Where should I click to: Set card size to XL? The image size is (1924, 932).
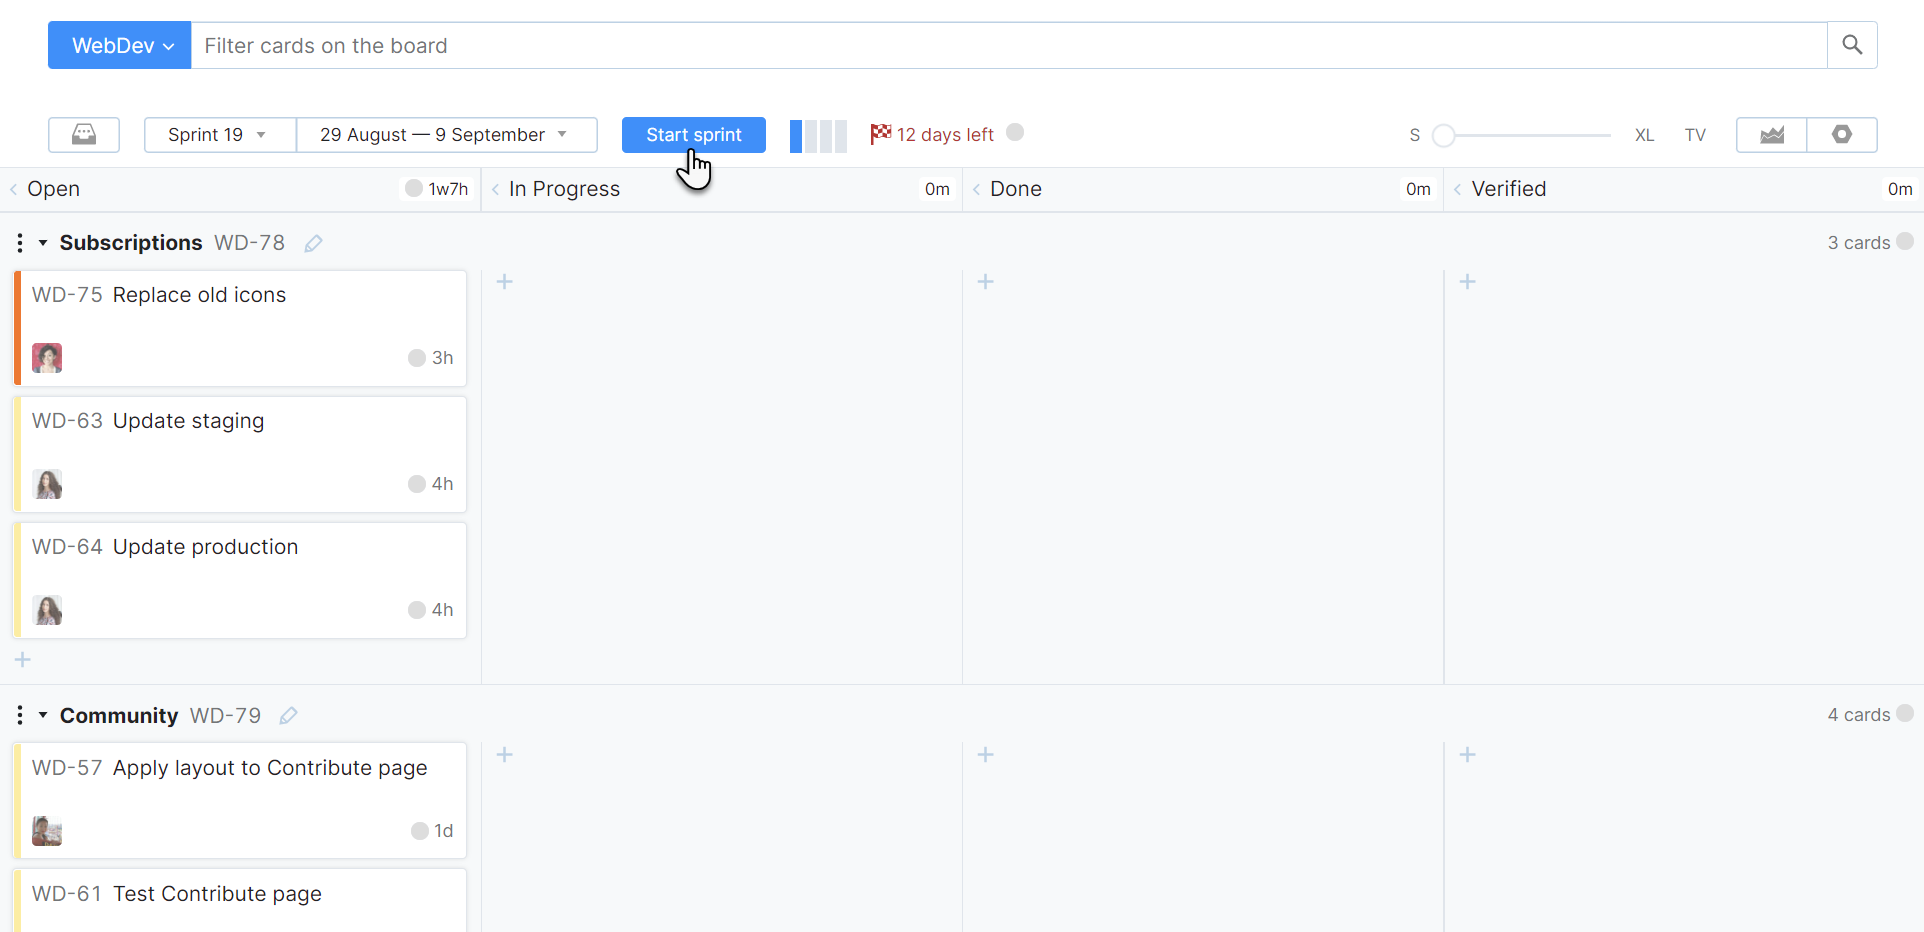point(1645,135)
